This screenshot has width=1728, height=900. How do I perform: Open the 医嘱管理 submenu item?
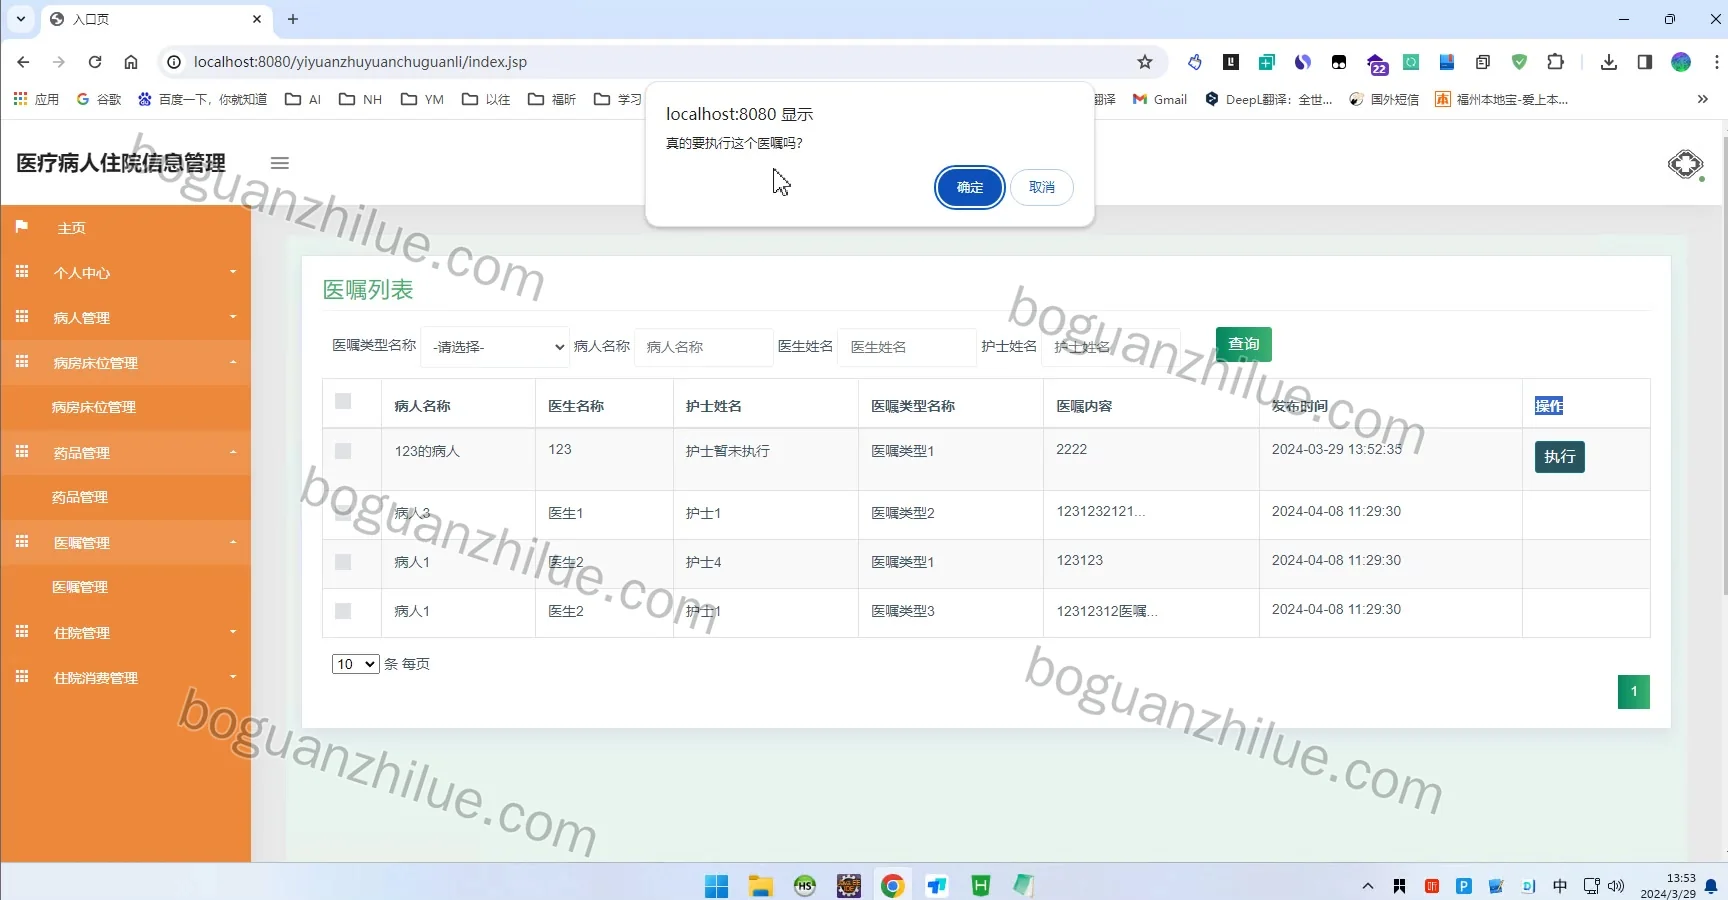(126, 587)
